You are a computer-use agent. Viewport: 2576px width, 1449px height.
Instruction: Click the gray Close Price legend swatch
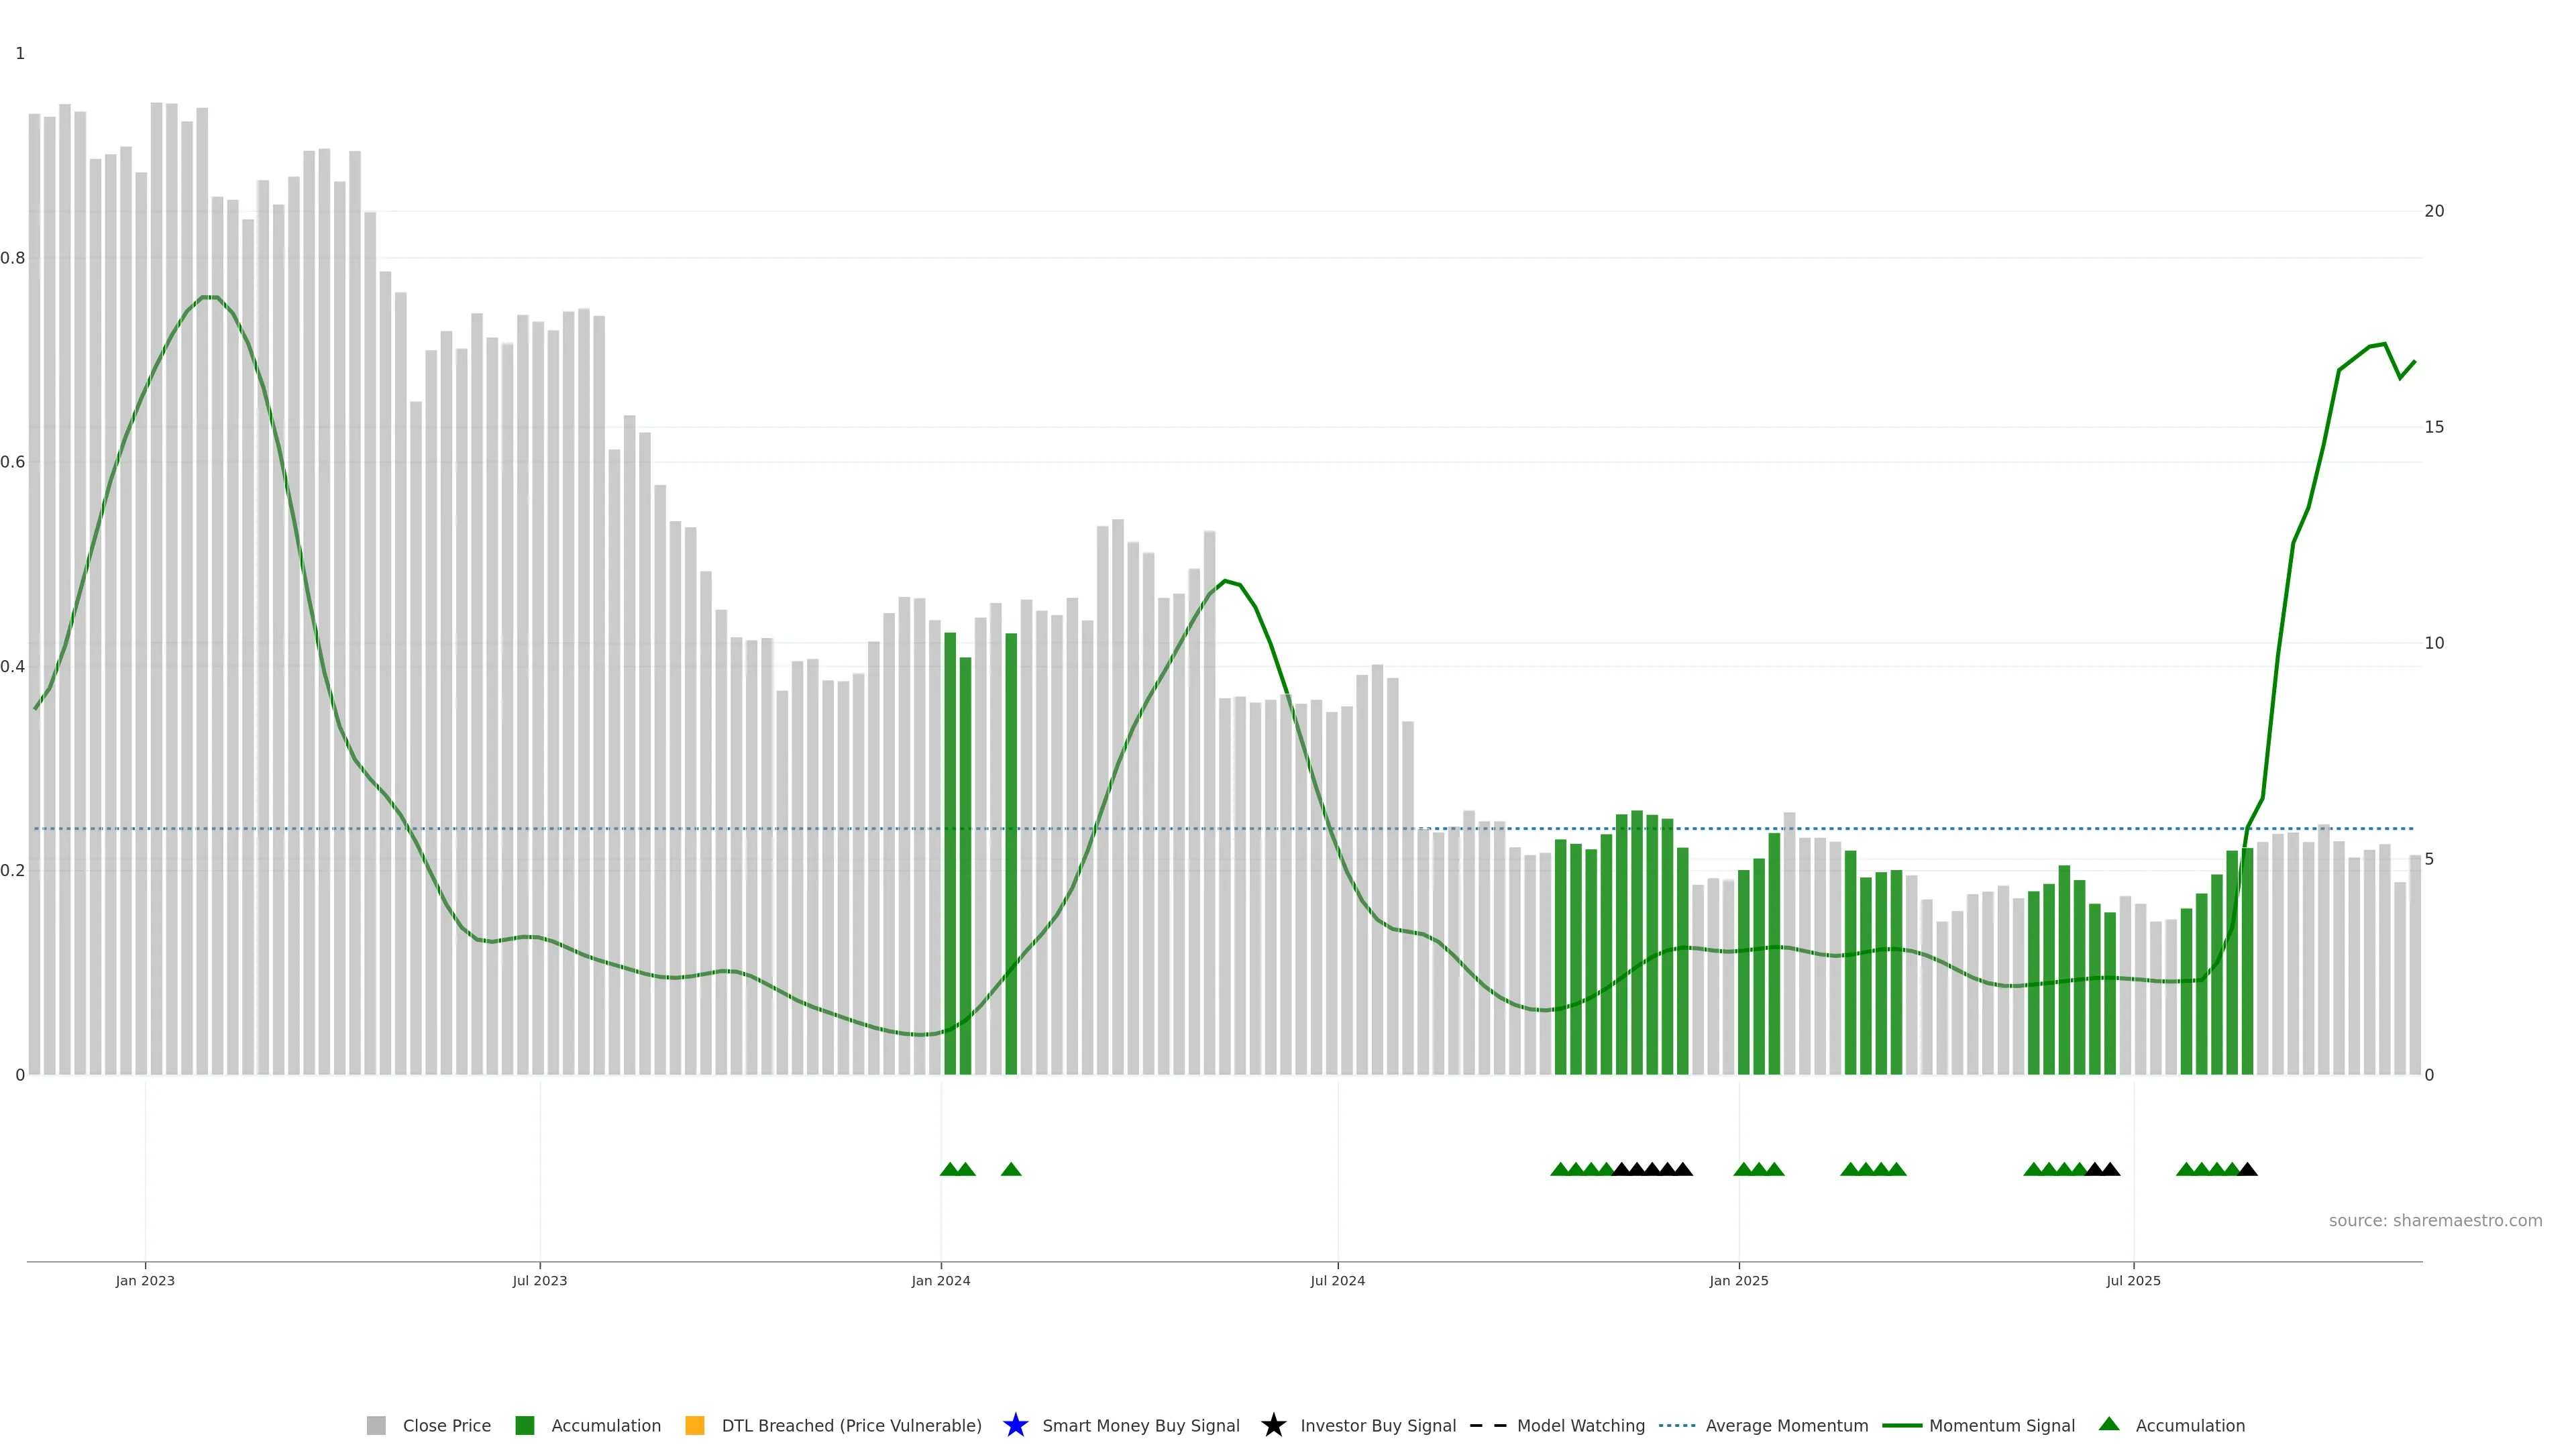pyautogui.click(x=376, y=1425)
